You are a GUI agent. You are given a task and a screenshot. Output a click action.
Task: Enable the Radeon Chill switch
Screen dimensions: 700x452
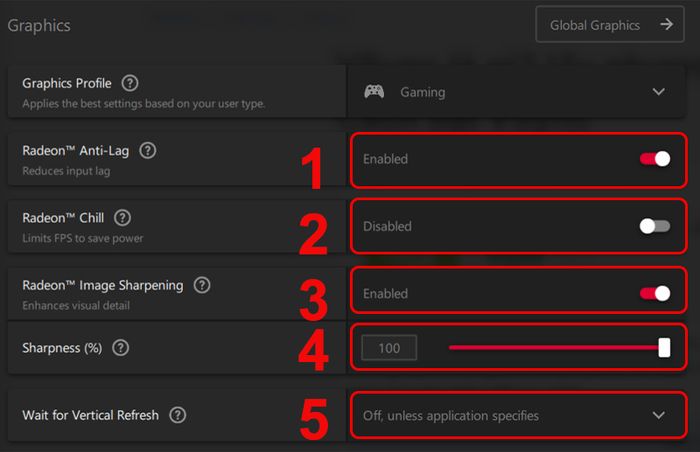655,226
